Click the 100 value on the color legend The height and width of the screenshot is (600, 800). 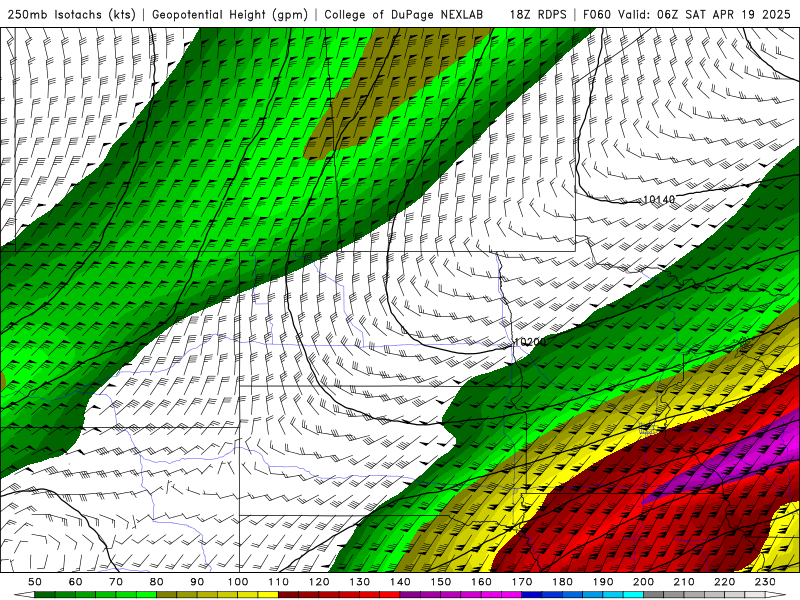coord(238,582)
